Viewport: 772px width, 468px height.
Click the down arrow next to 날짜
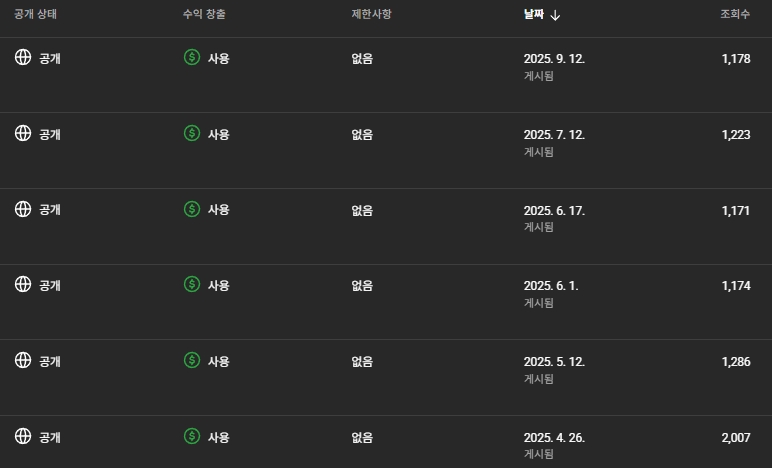point(556,15)
